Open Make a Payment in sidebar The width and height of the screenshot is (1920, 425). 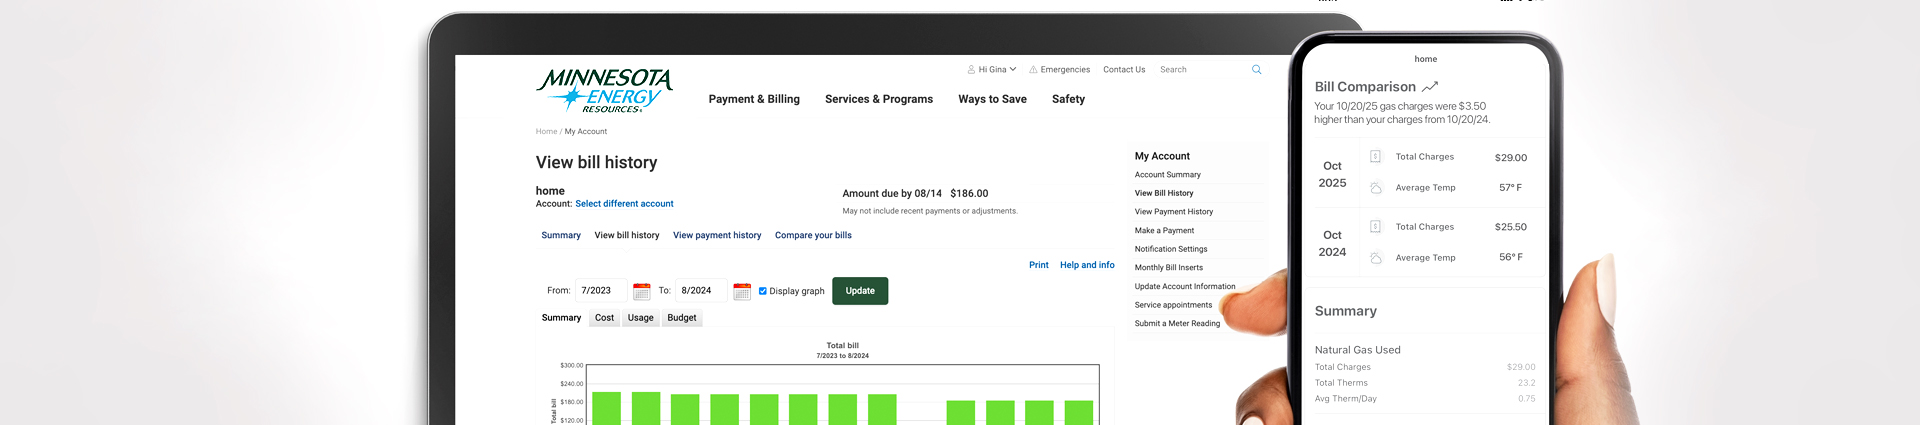tap(1164, 231)
